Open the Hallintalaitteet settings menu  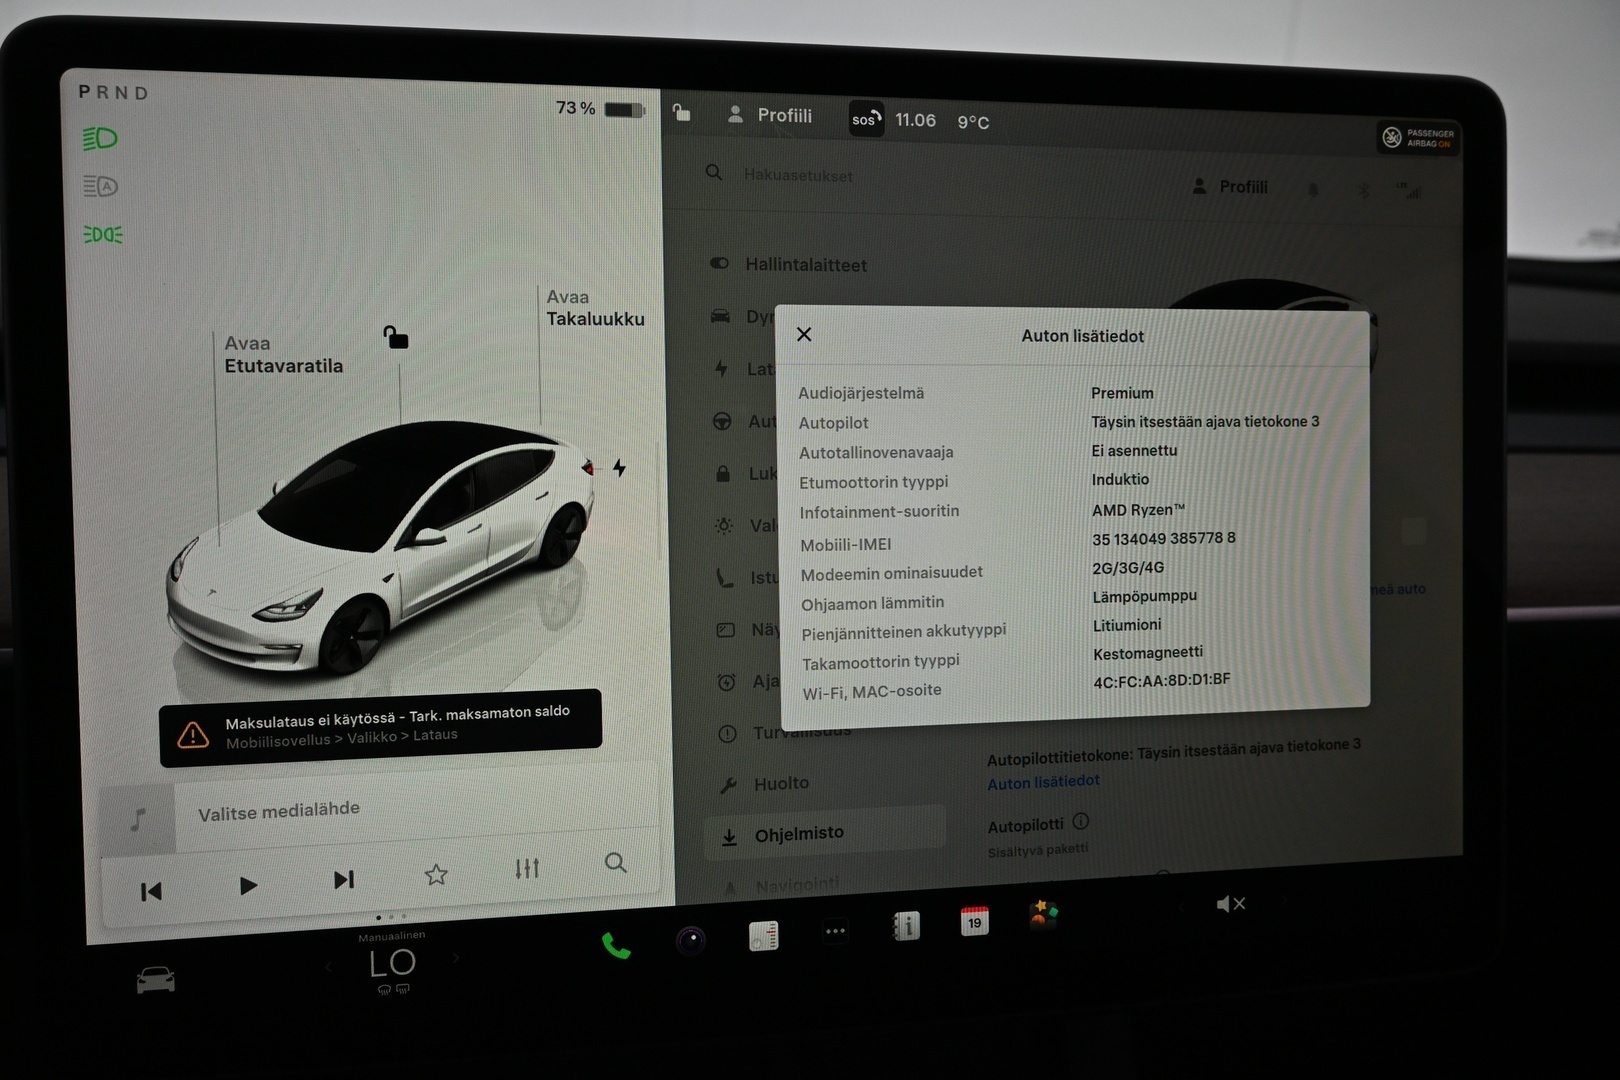[805, 265]
